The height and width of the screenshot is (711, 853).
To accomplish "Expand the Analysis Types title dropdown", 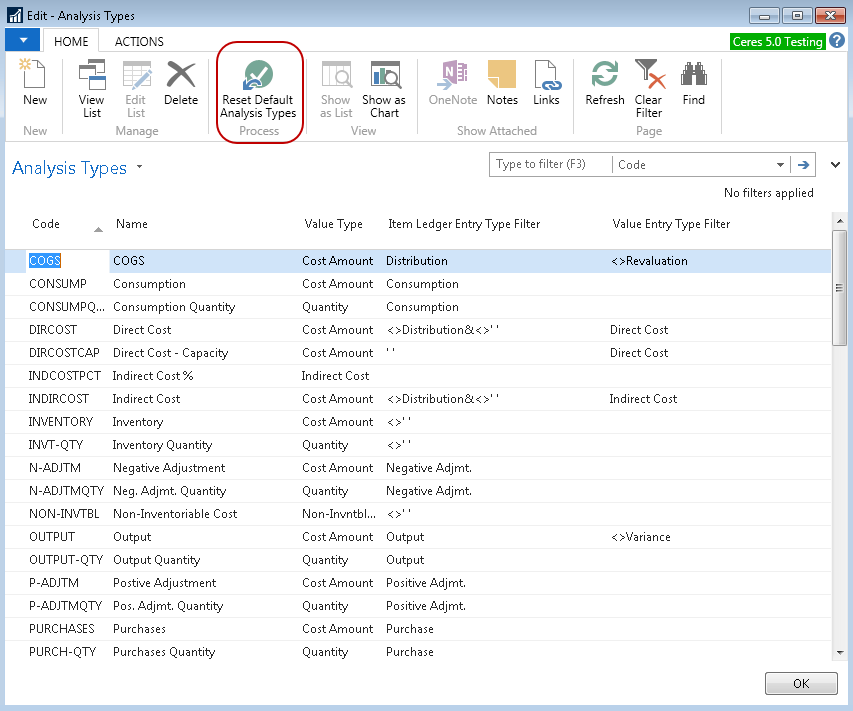I will click(140, 167).
